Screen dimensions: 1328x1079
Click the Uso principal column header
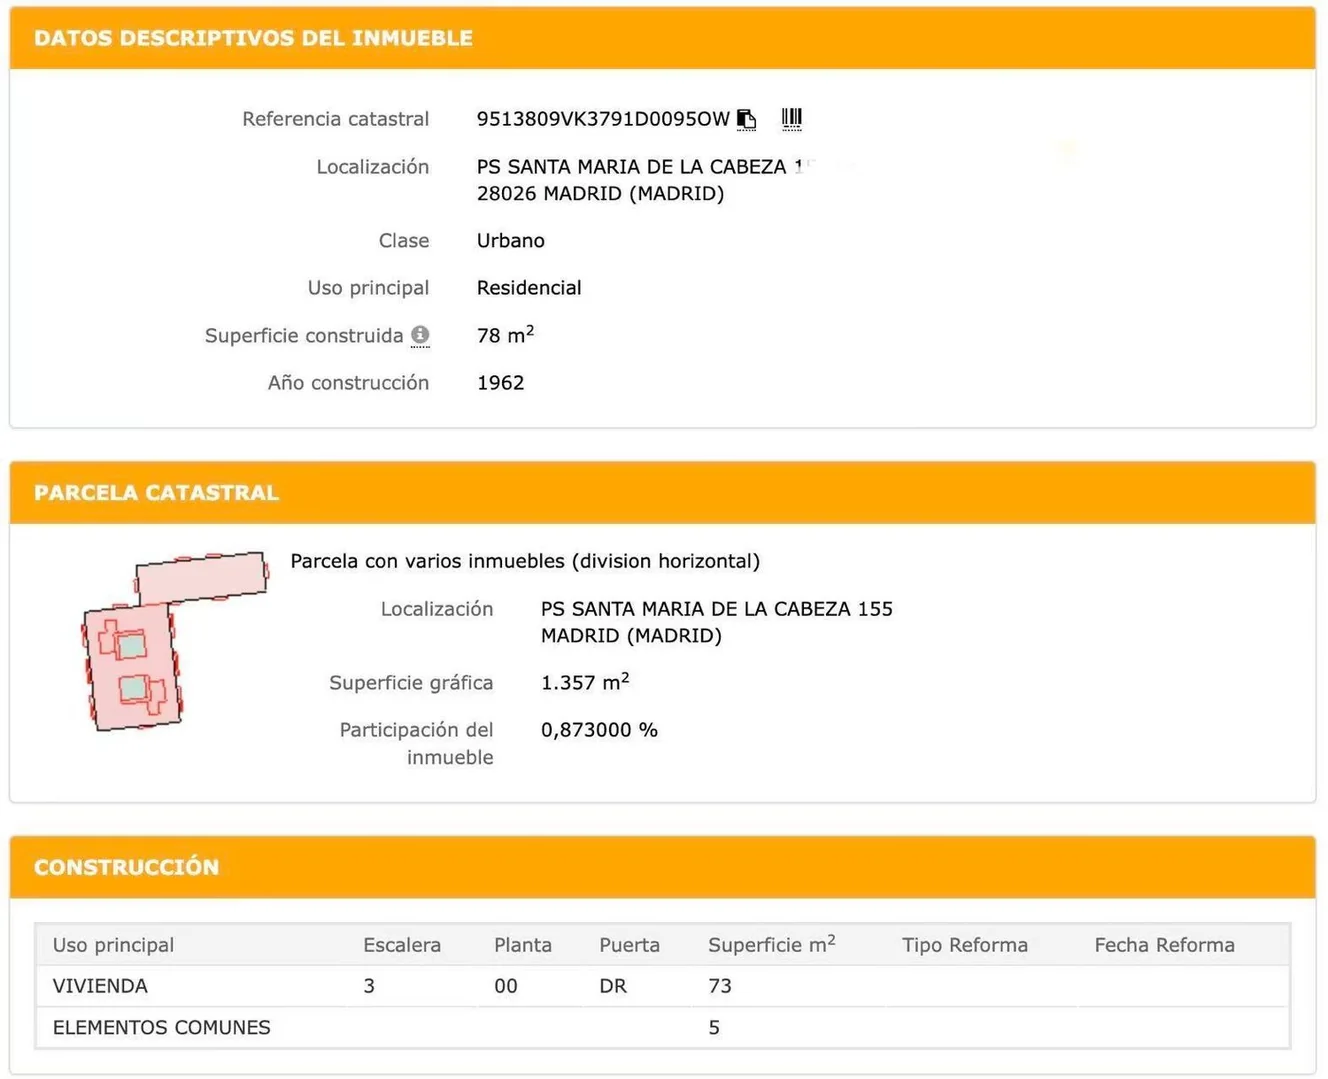pyautogui.click(x=113, y=945)
